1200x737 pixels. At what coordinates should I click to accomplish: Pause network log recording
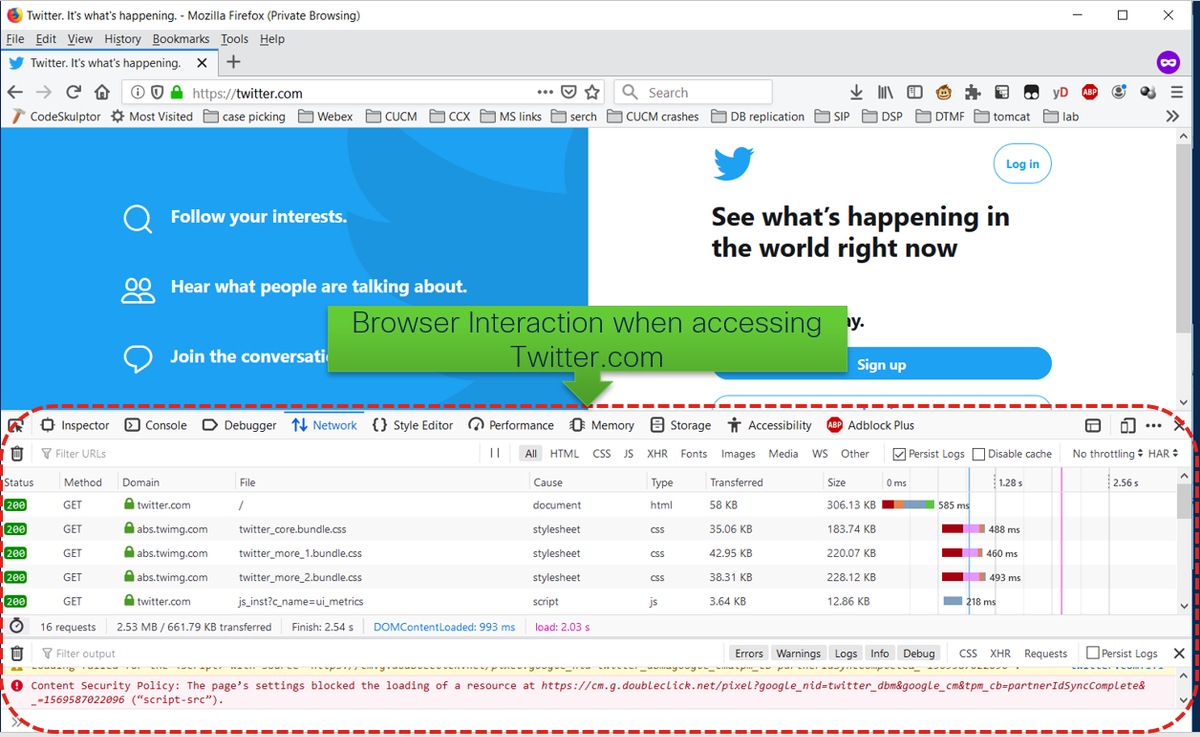coord(495,453)
